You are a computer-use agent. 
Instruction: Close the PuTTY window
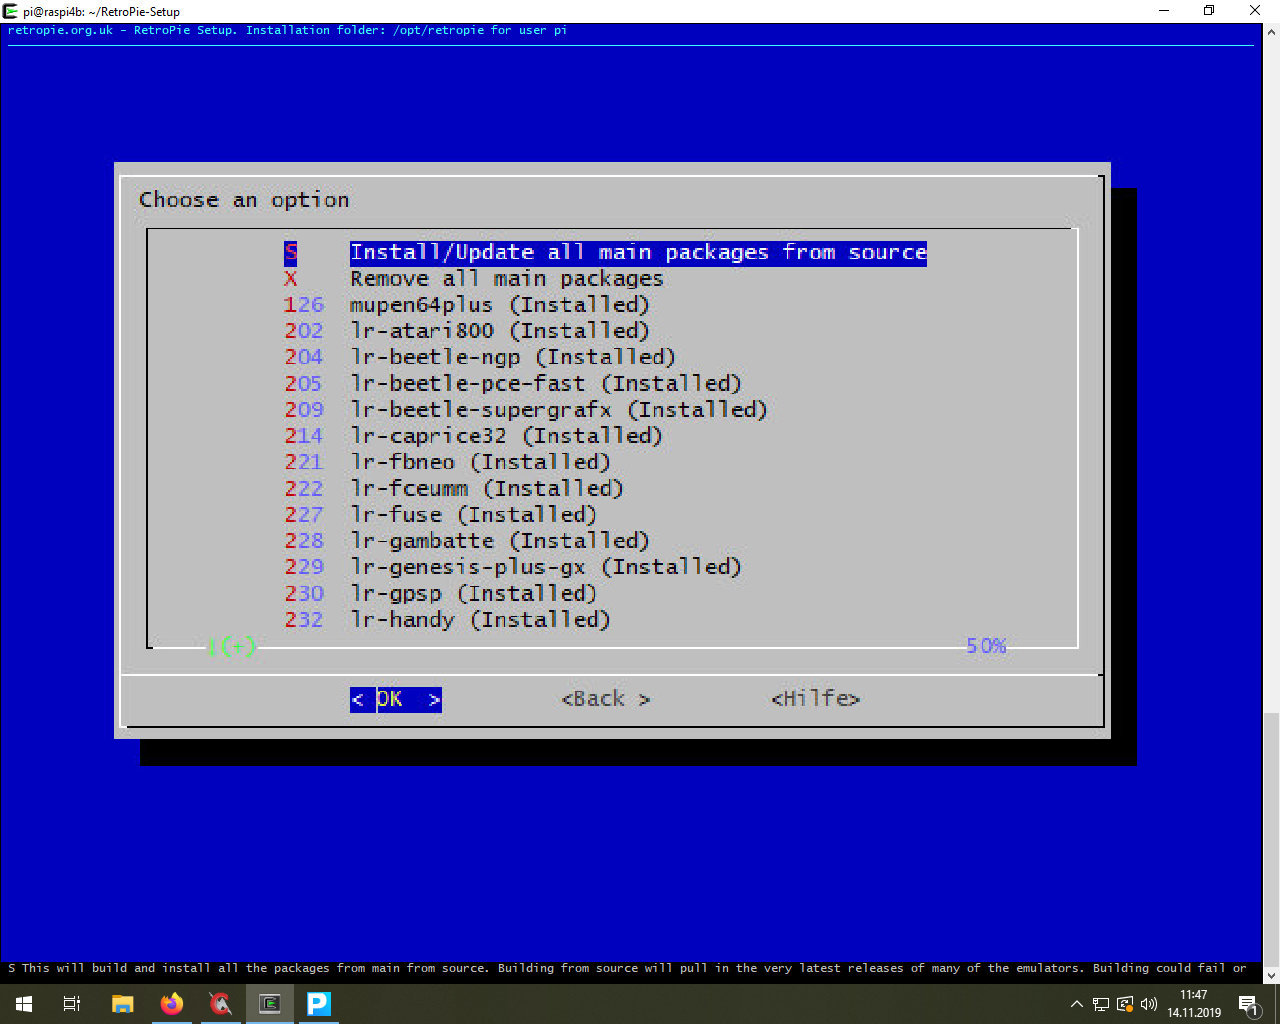(x=1255, y=11)
